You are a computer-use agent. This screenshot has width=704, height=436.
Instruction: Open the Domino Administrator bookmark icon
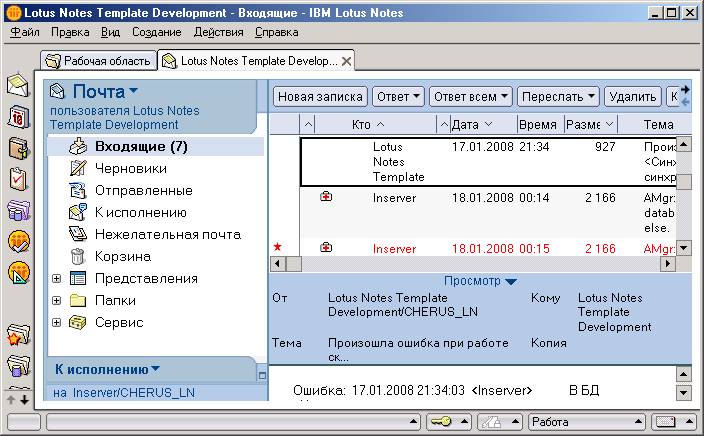18,242
